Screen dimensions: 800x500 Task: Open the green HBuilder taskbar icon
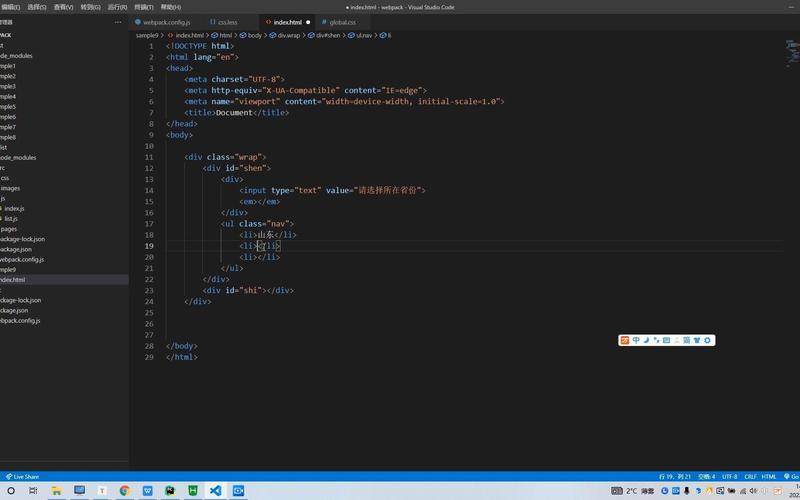pos(193,491)
